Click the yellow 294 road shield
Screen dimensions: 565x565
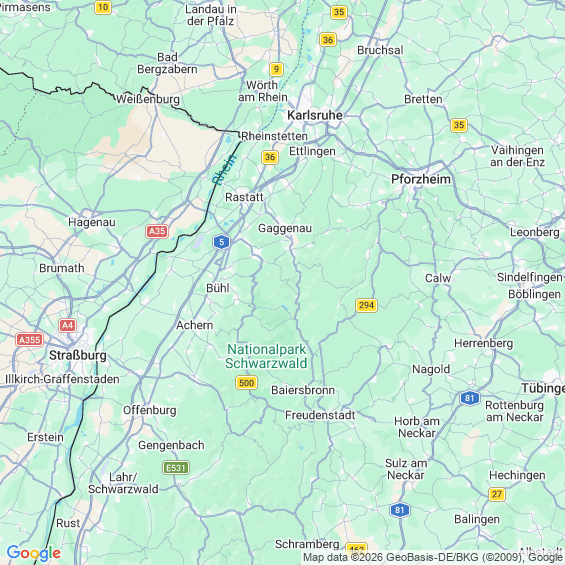pos(366,305)
